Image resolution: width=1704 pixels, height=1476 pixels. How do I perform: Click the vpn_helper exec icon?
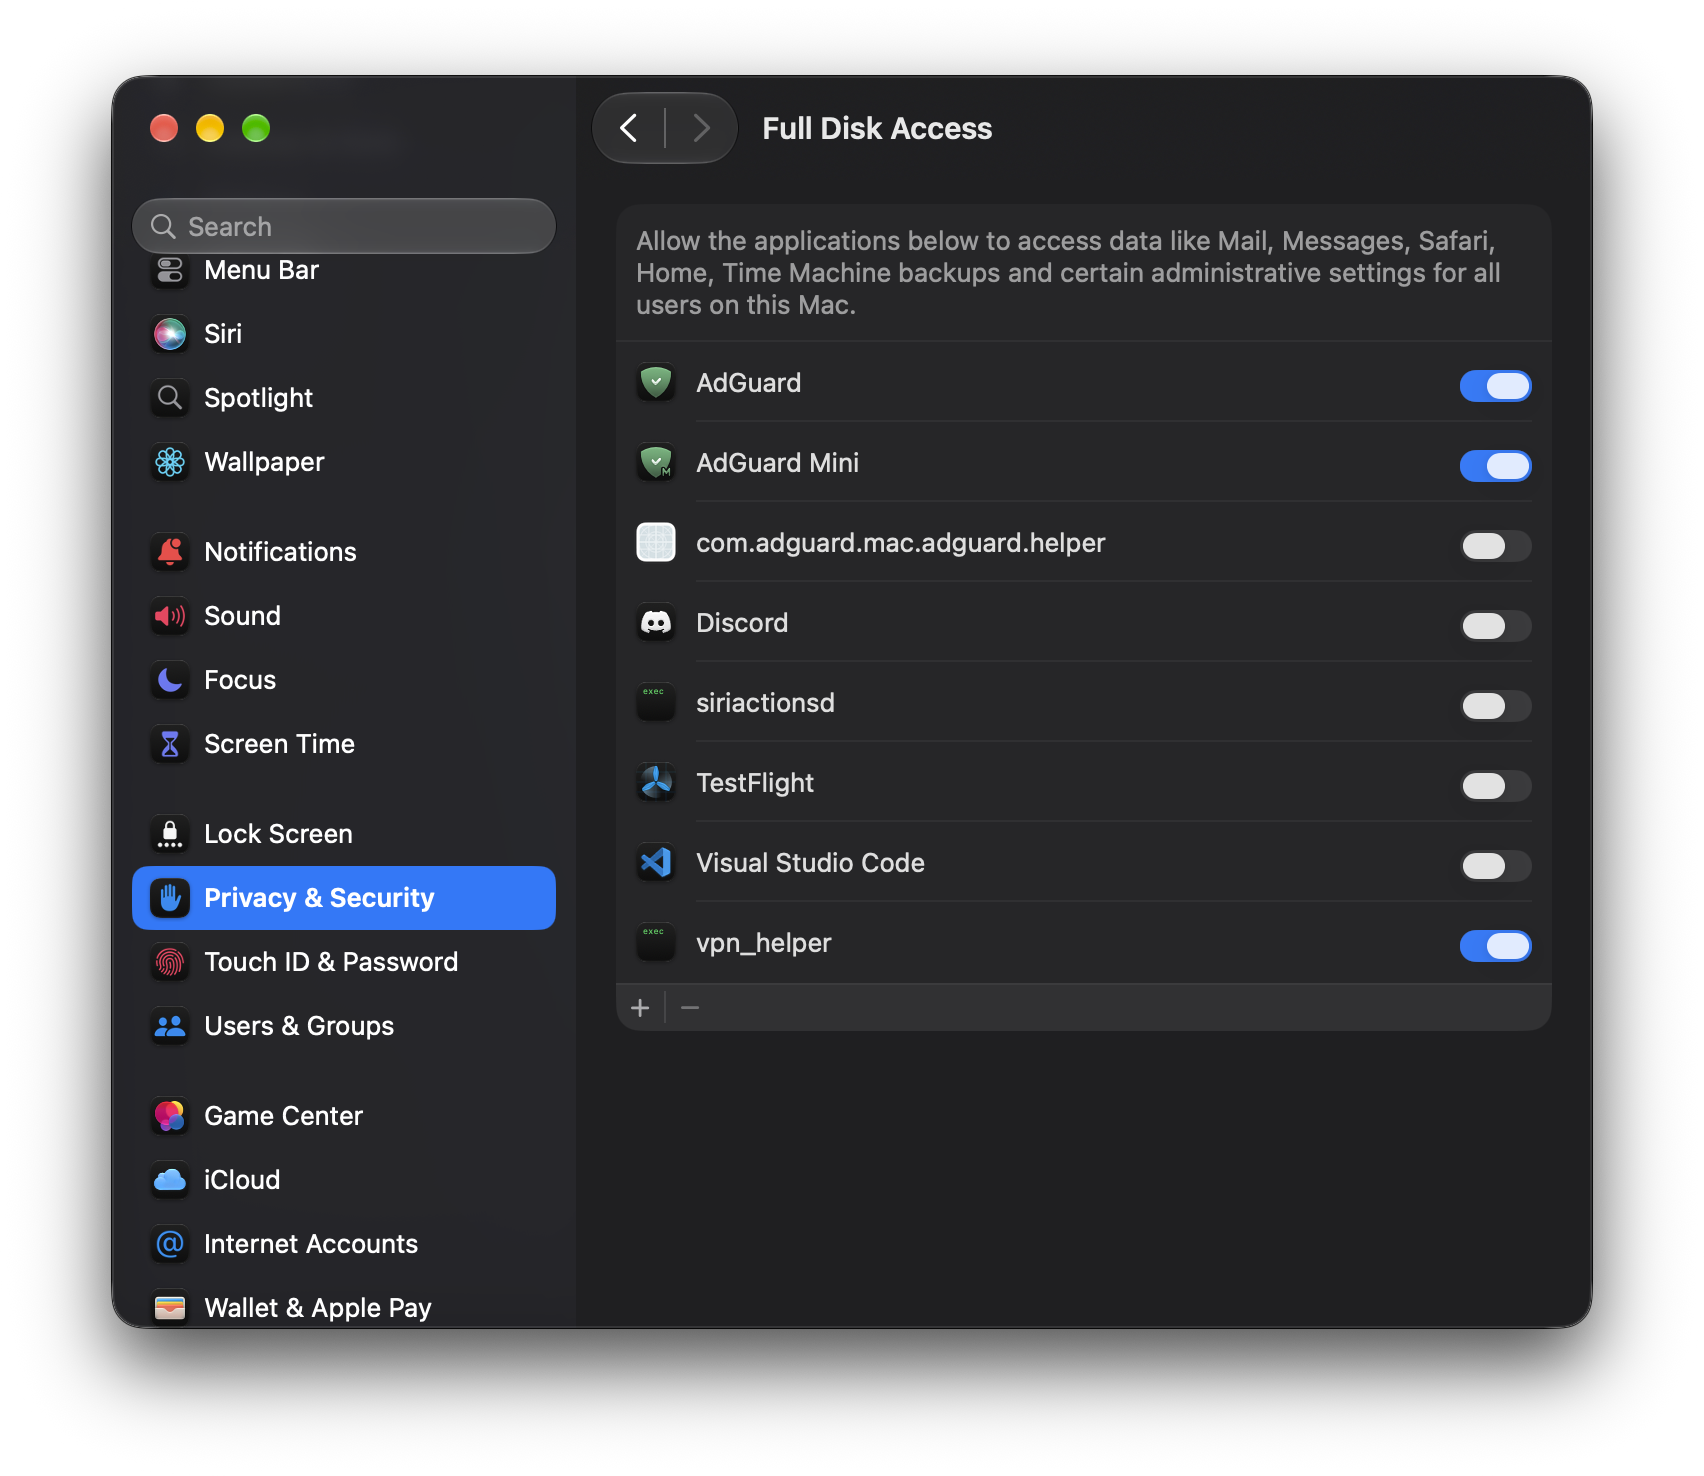coord(656,942)
